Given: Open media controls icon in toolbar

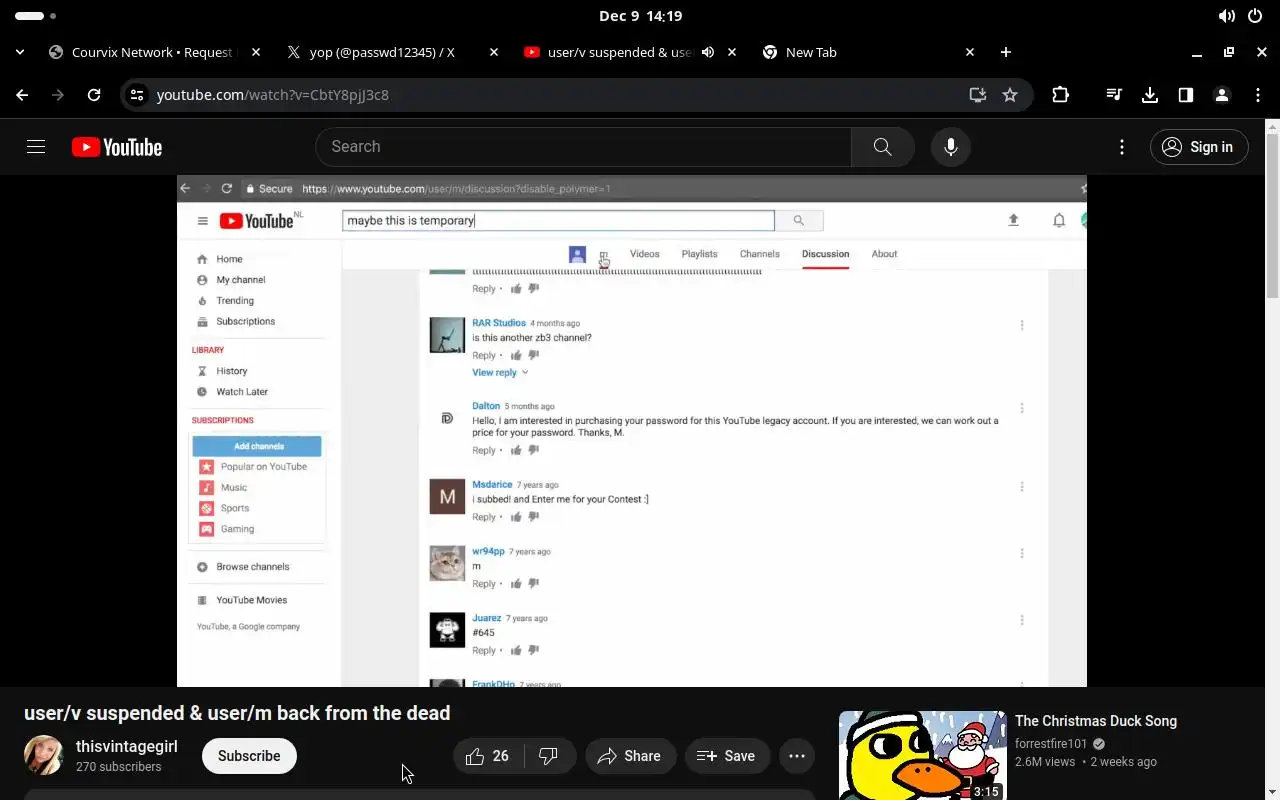Looking at the screenshot, I should point(1114,95).
